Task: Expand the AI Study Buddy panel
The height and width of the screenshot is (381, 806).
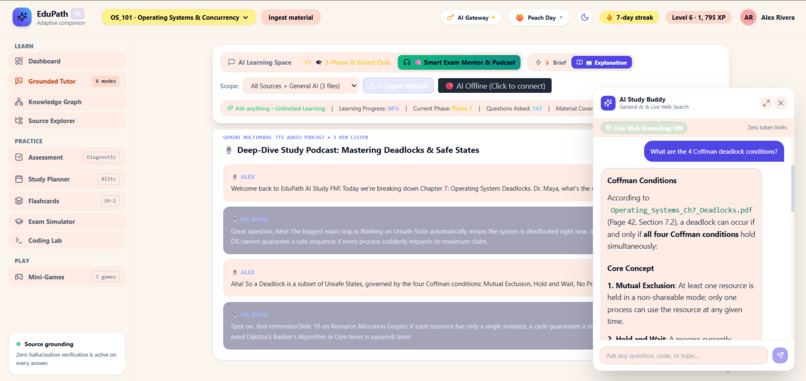Action: (x=766, y=103)
